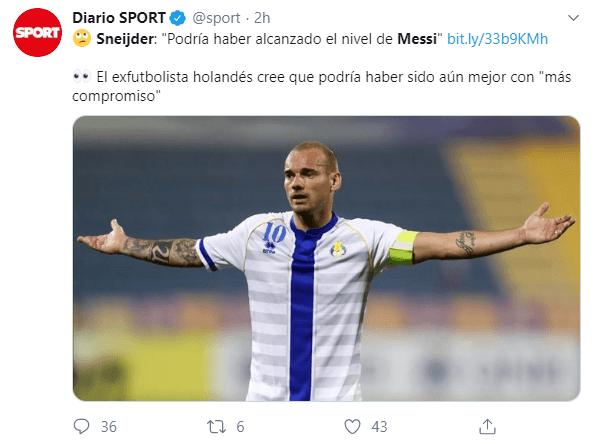Click the Diario SPORT display name
This screenshot has width=594, height=444.
pos(119,18)
